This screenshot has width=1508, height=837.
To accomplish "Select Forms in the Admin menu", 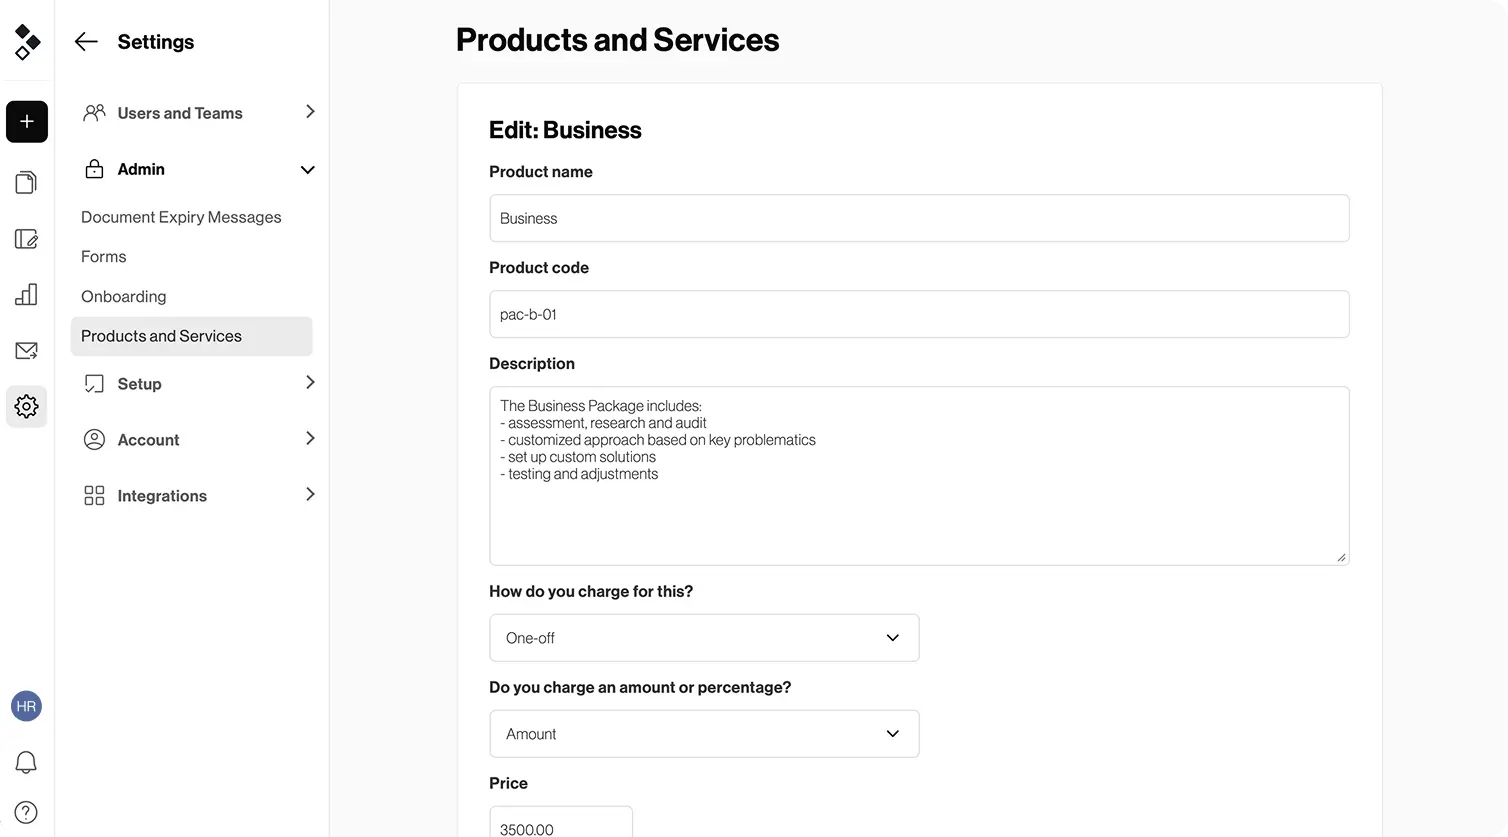I will tap(103, 256).
